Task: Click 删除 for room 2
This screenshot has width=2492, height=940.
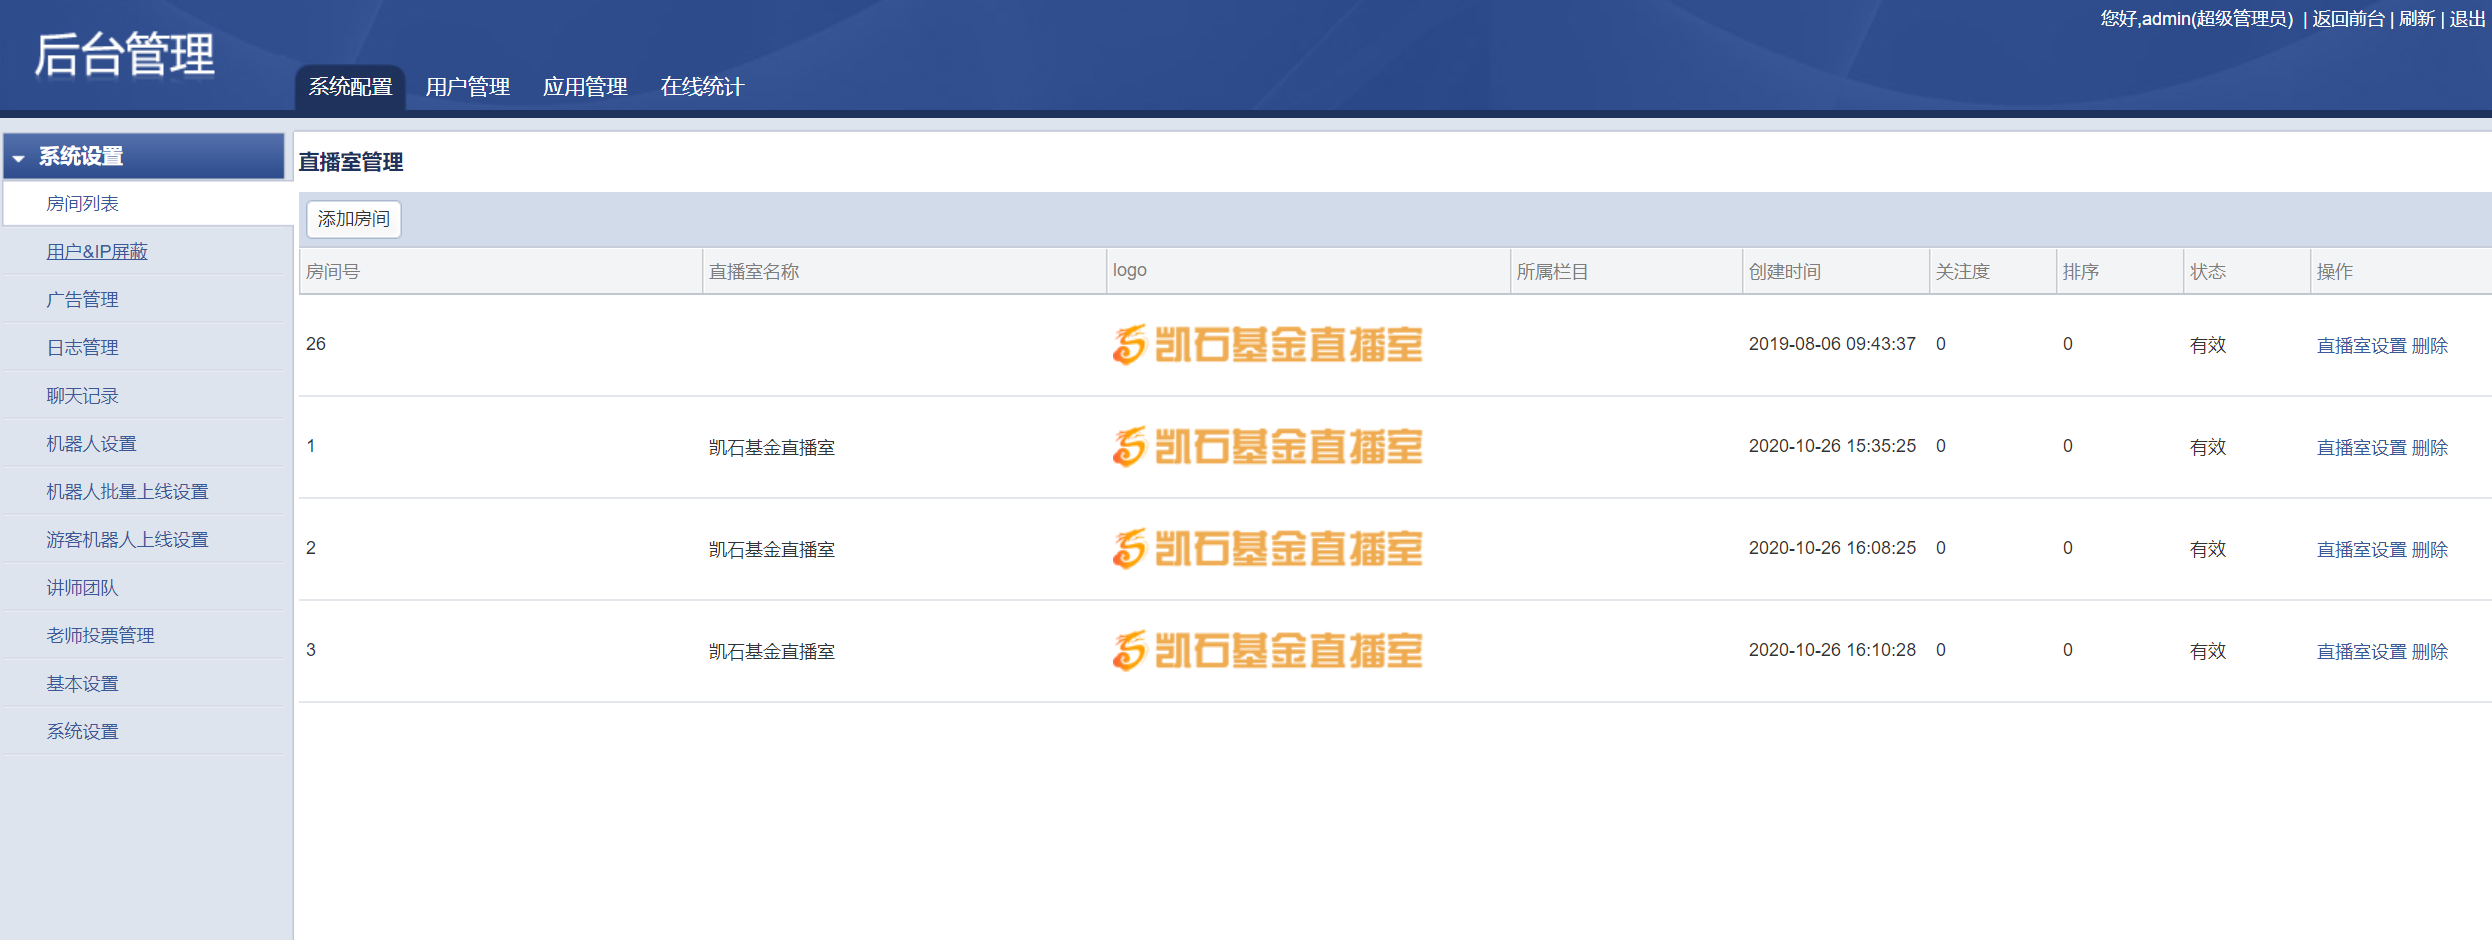Action: click(2430, 549)
